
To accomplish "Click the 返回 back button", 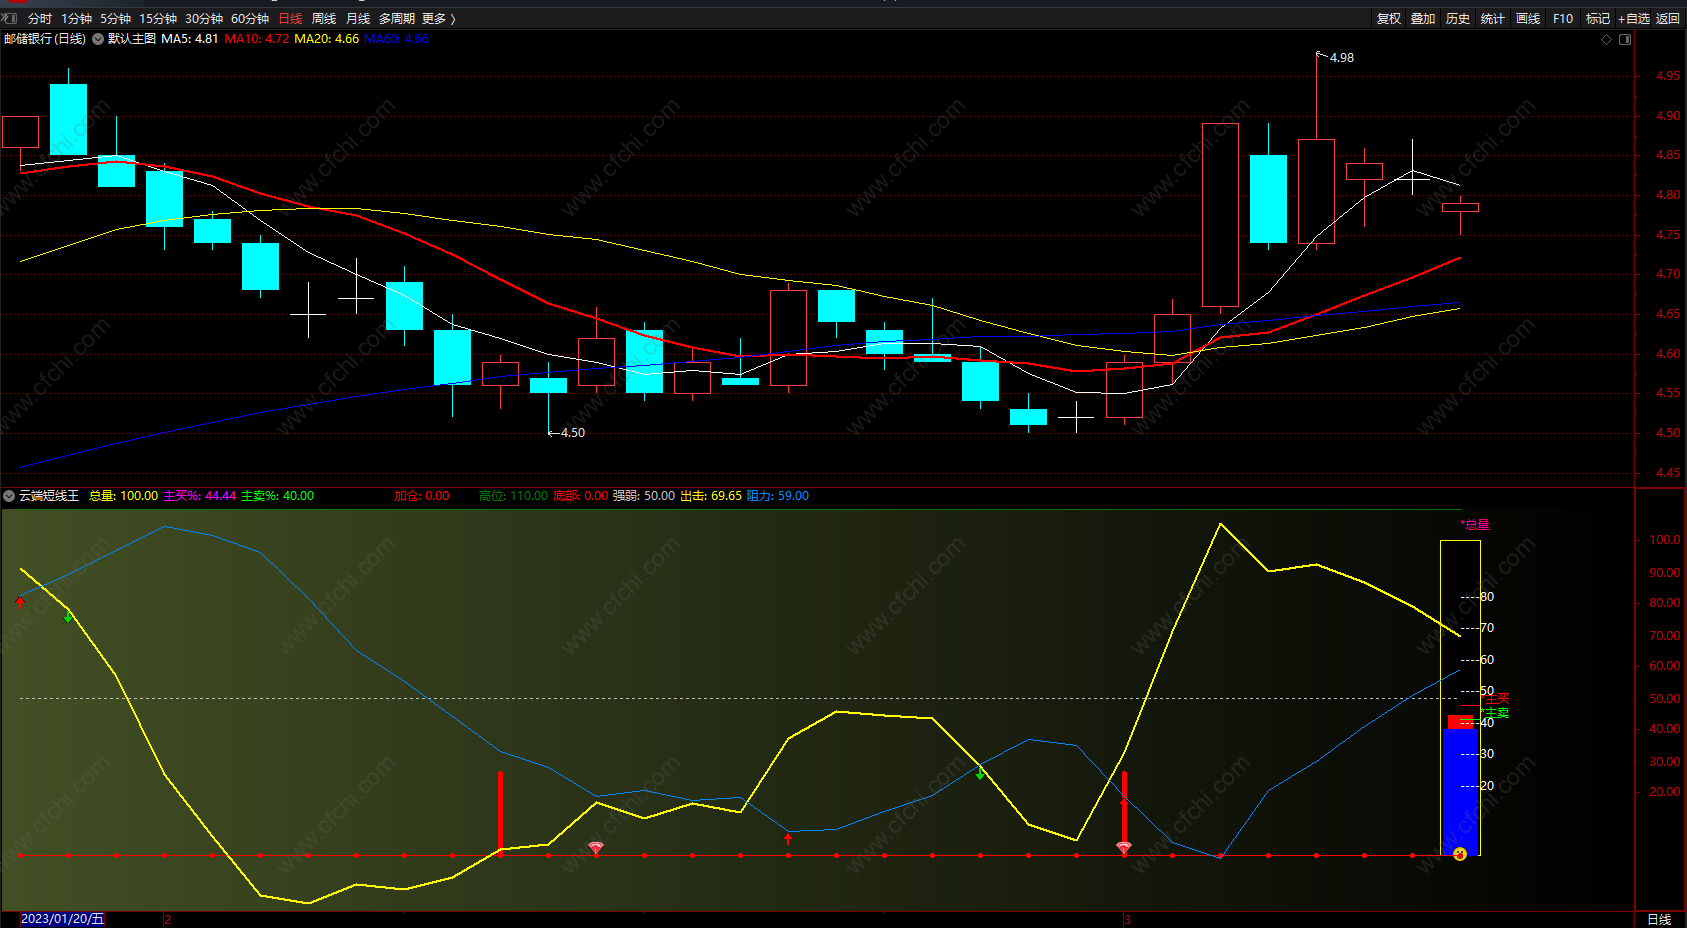I will tap(1668, 19).
